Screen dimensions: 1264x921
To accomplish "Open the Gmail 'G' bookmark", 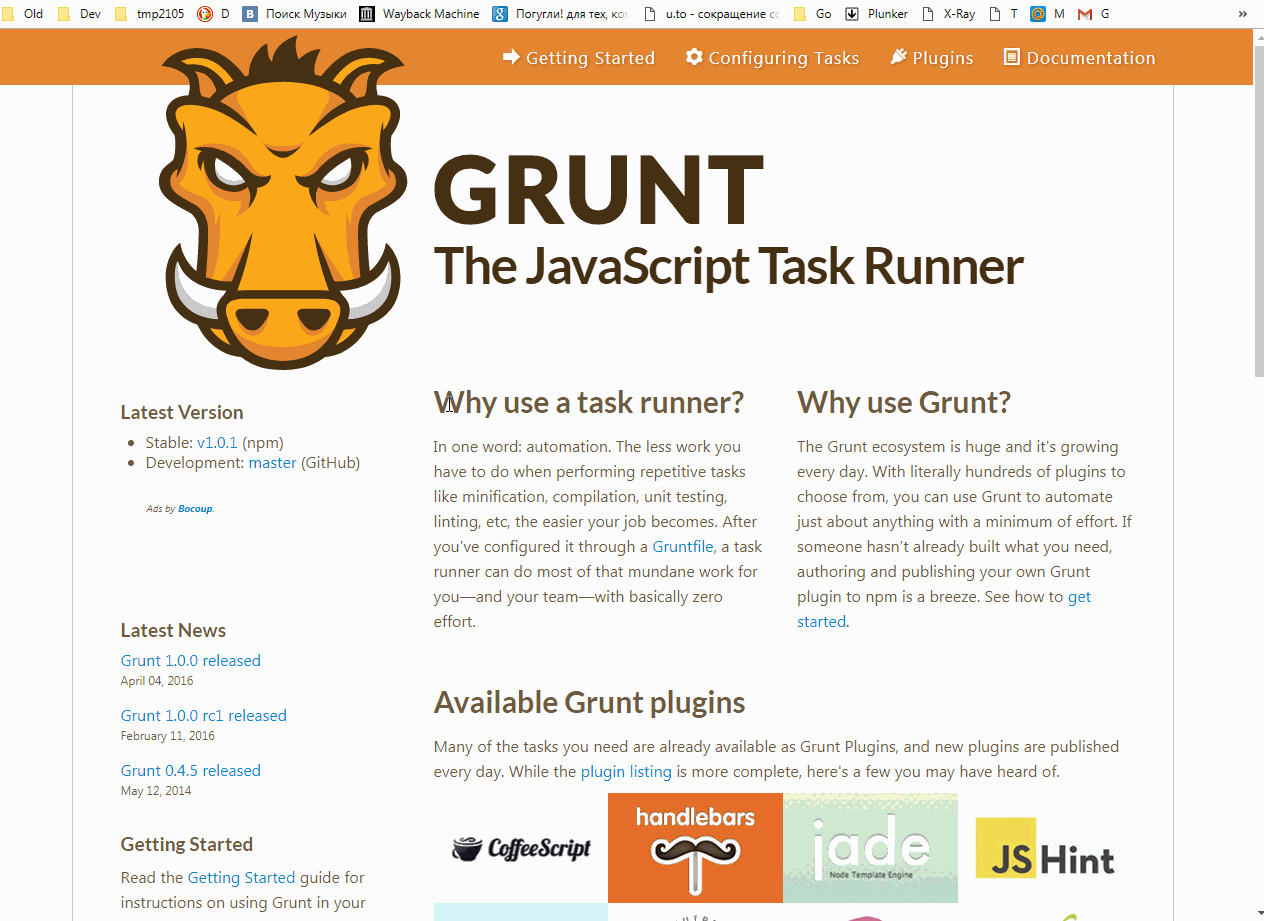I will point(1093,14).
